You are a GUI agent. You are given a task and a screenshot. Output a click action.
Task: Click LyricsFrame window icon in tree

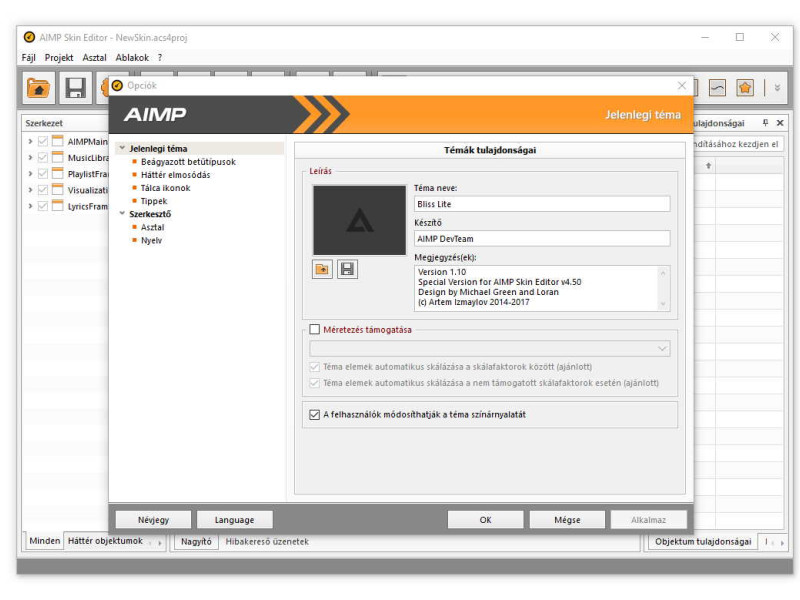click(58, 206)
